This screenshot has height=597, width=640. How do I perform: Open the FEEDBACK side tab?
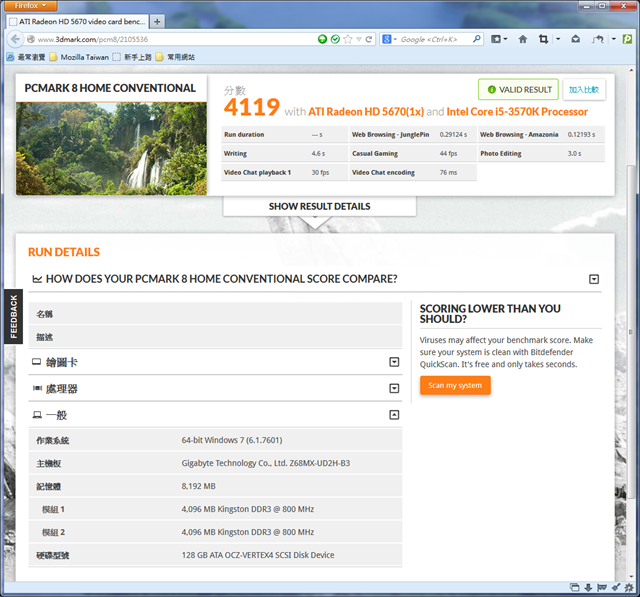pos(13,317)
